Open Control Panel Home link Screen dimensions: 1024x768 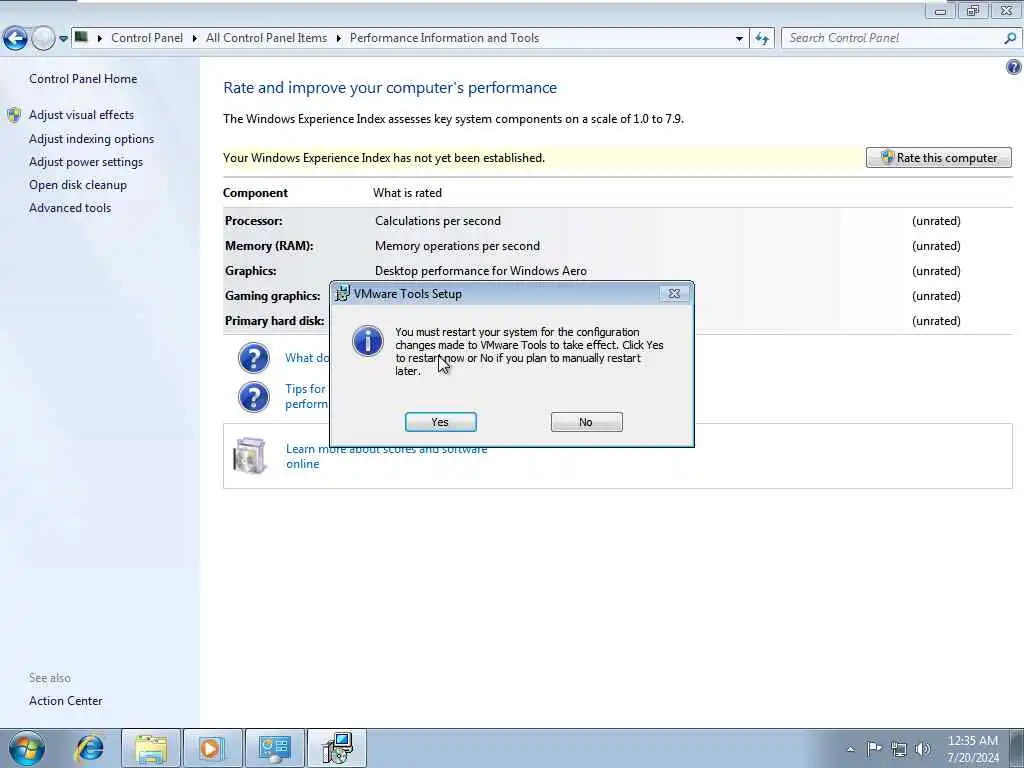click(83, 78)
